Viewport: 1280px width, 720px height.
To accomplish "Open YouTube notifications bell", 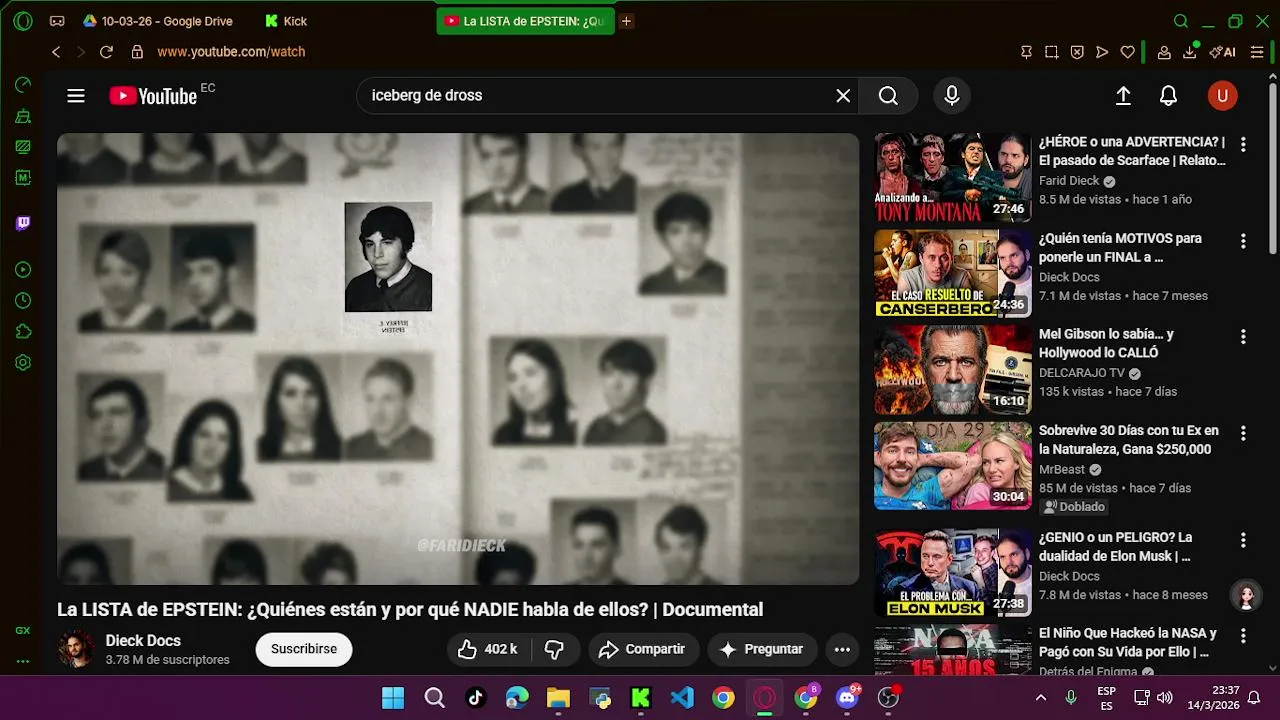I will (1168, 96).
